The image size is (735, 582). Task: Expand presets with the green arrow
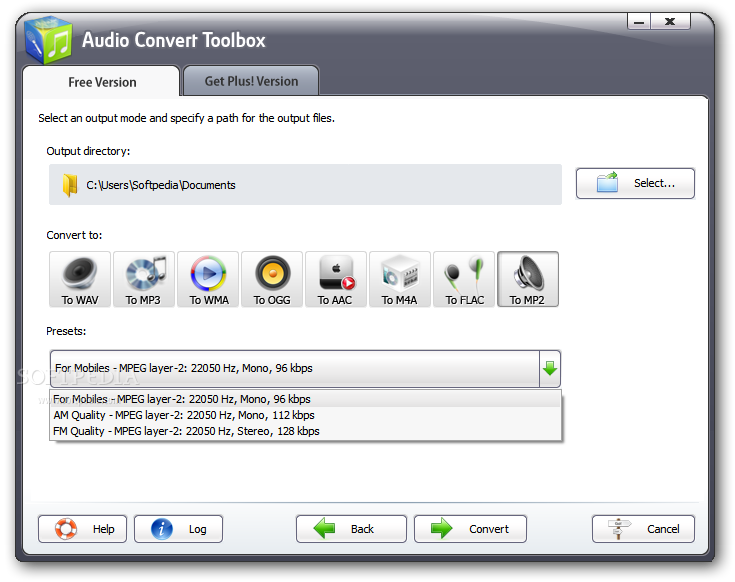coord(550,369)
